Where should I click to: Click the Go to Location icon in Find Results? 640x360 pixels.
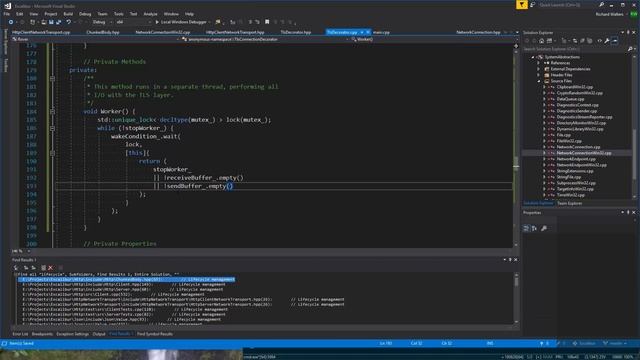pyautogui.click(x=16, y=268)
